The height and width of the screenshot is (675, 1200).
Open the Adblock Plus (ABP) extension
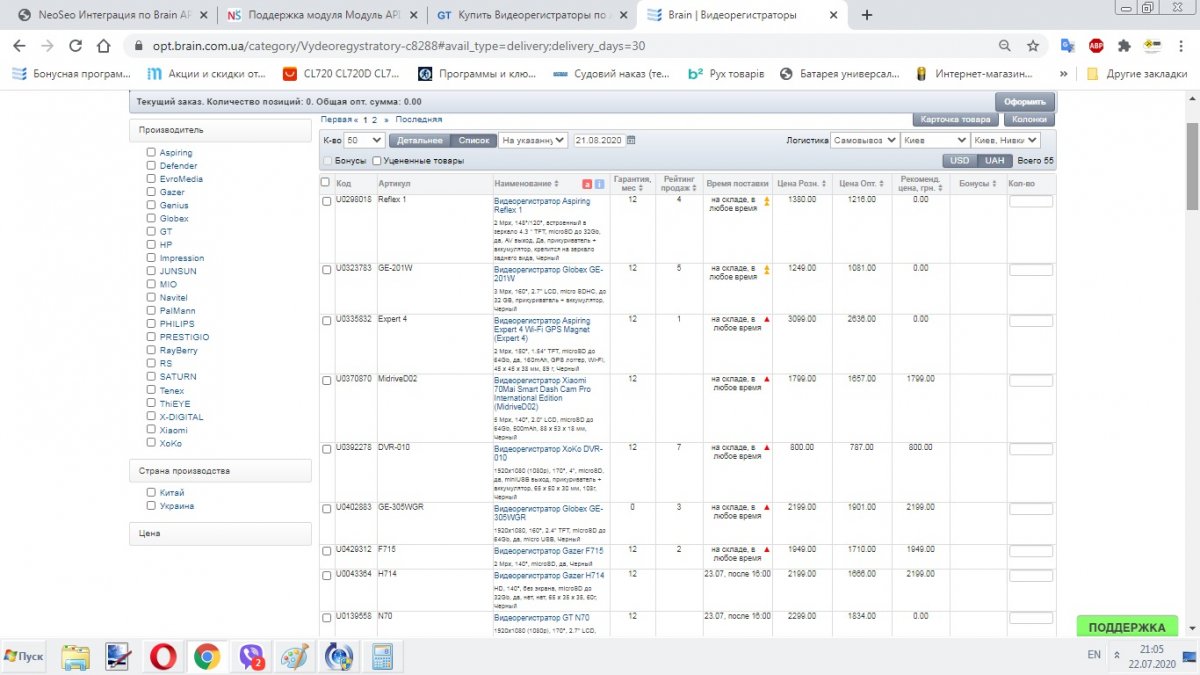(x=1096, y=46)
